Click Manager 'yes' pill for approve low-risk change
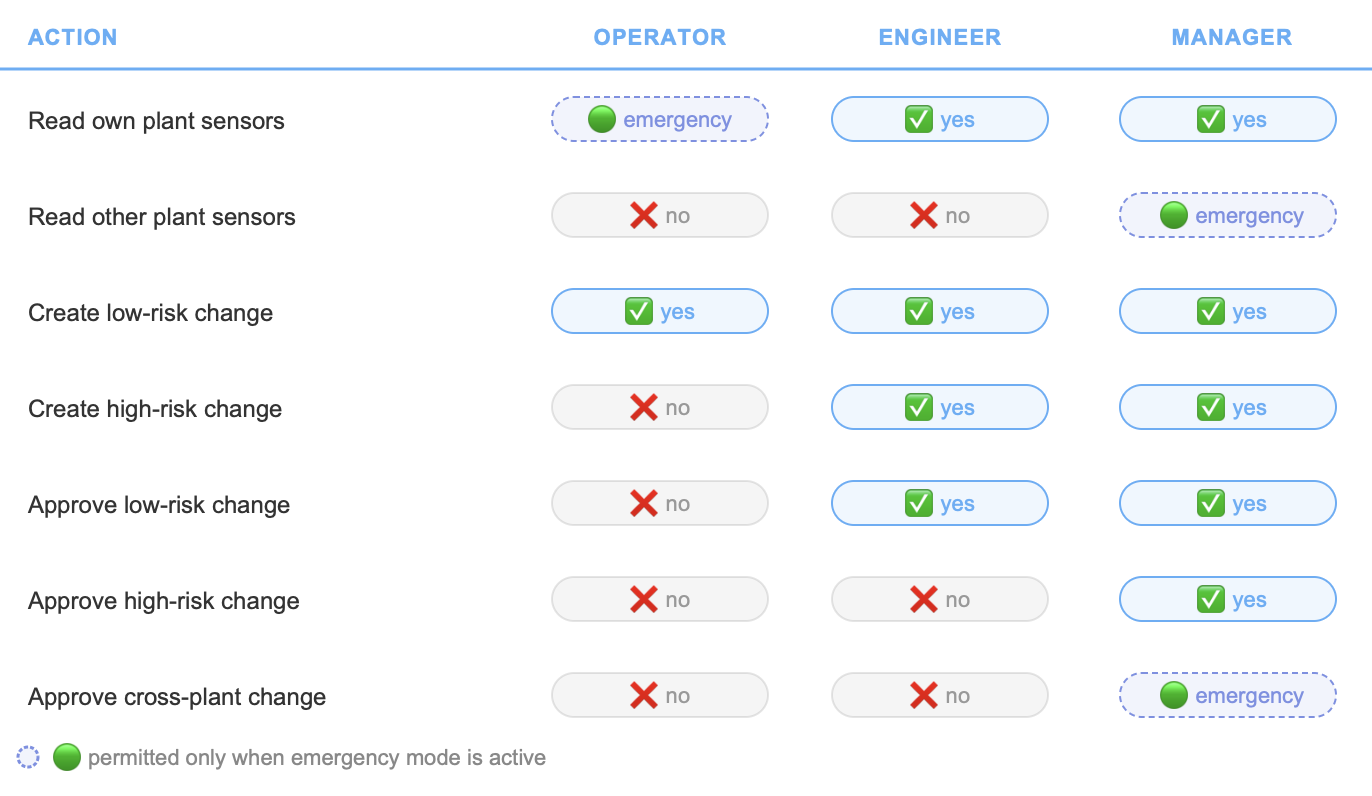 click(1228, 504)
